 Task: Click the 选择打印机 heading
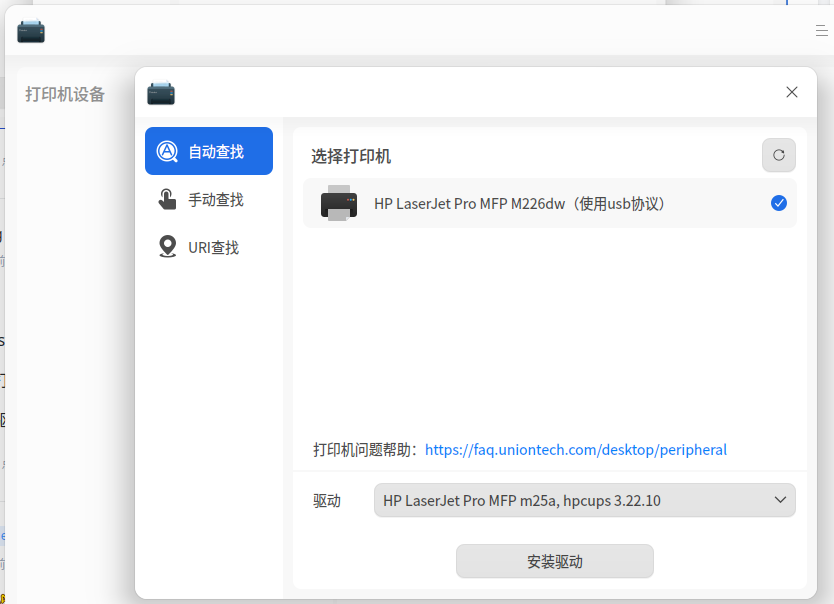click(351, 156)
